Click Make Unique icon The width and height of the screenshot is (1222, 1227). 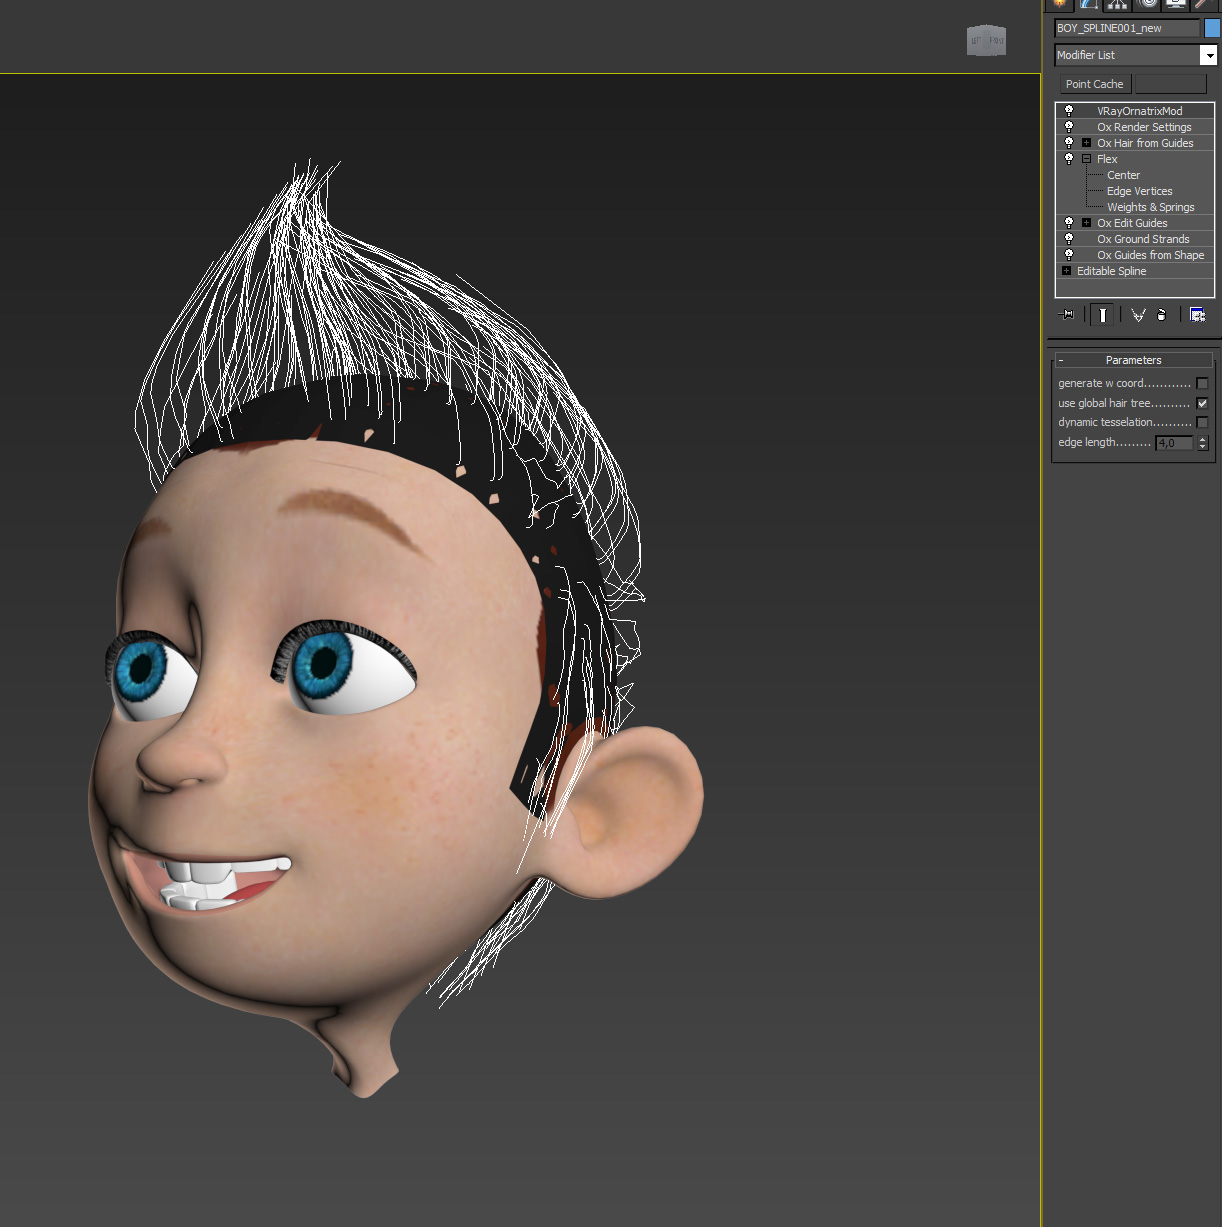[1138, 315]
